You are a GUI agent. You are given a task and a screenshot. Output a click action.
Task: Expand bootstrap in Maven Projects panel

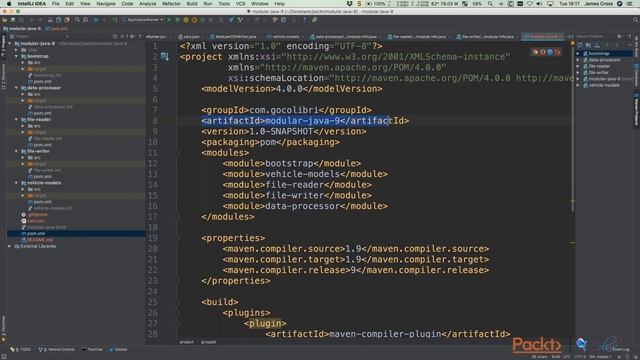tap(578, 53)
